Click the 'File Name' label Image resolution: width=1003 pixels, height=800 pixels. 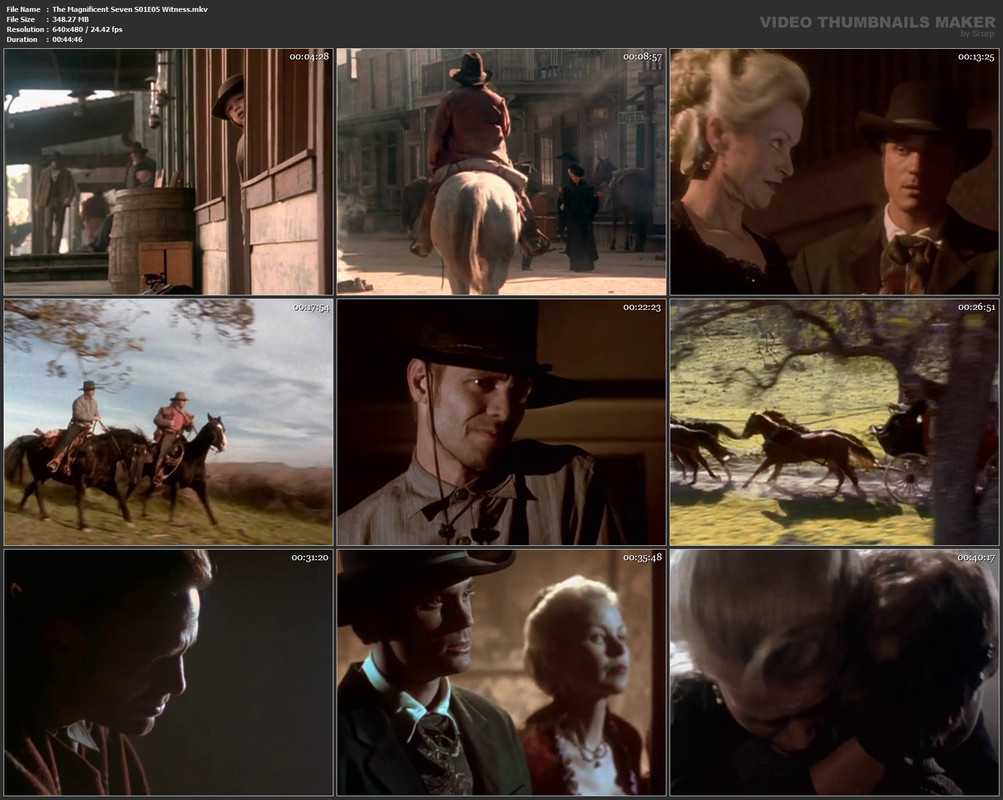[x=24, y=9]
